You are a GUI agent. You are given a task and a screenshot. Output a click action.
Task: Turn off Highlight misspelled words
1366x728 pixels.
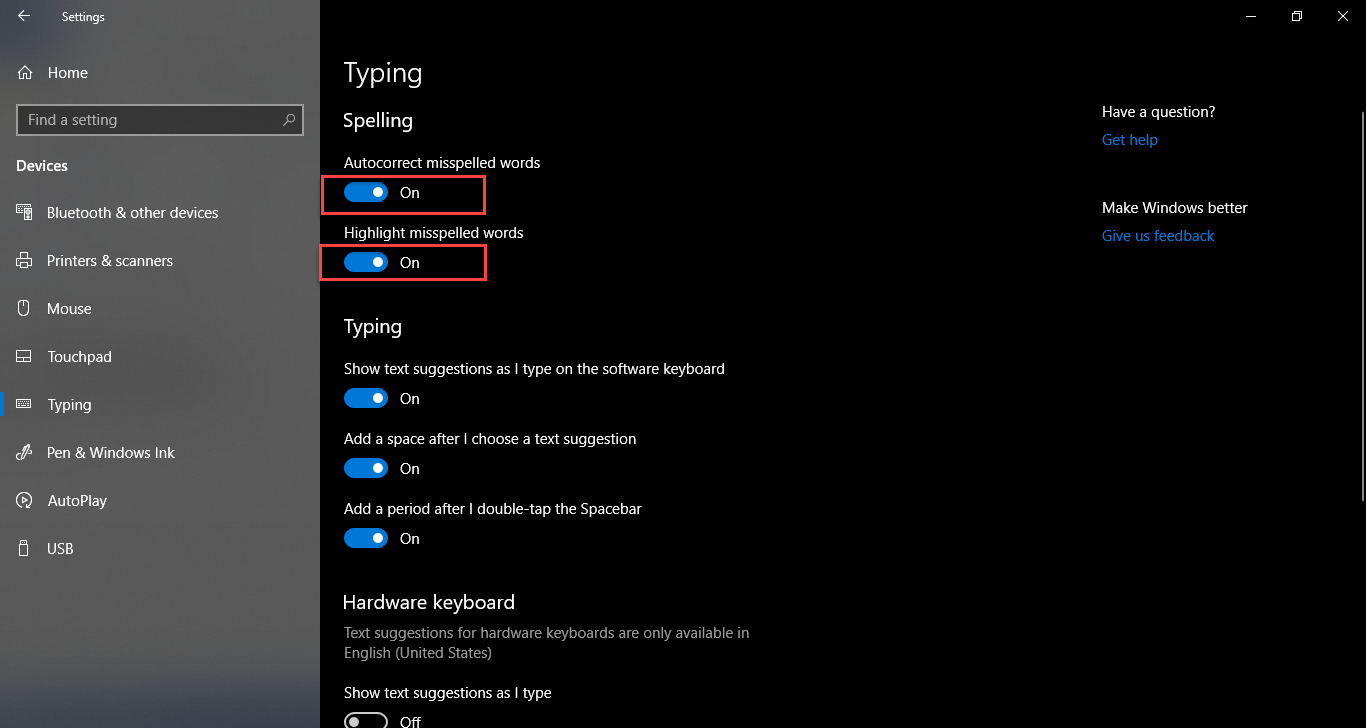[366, 263]
